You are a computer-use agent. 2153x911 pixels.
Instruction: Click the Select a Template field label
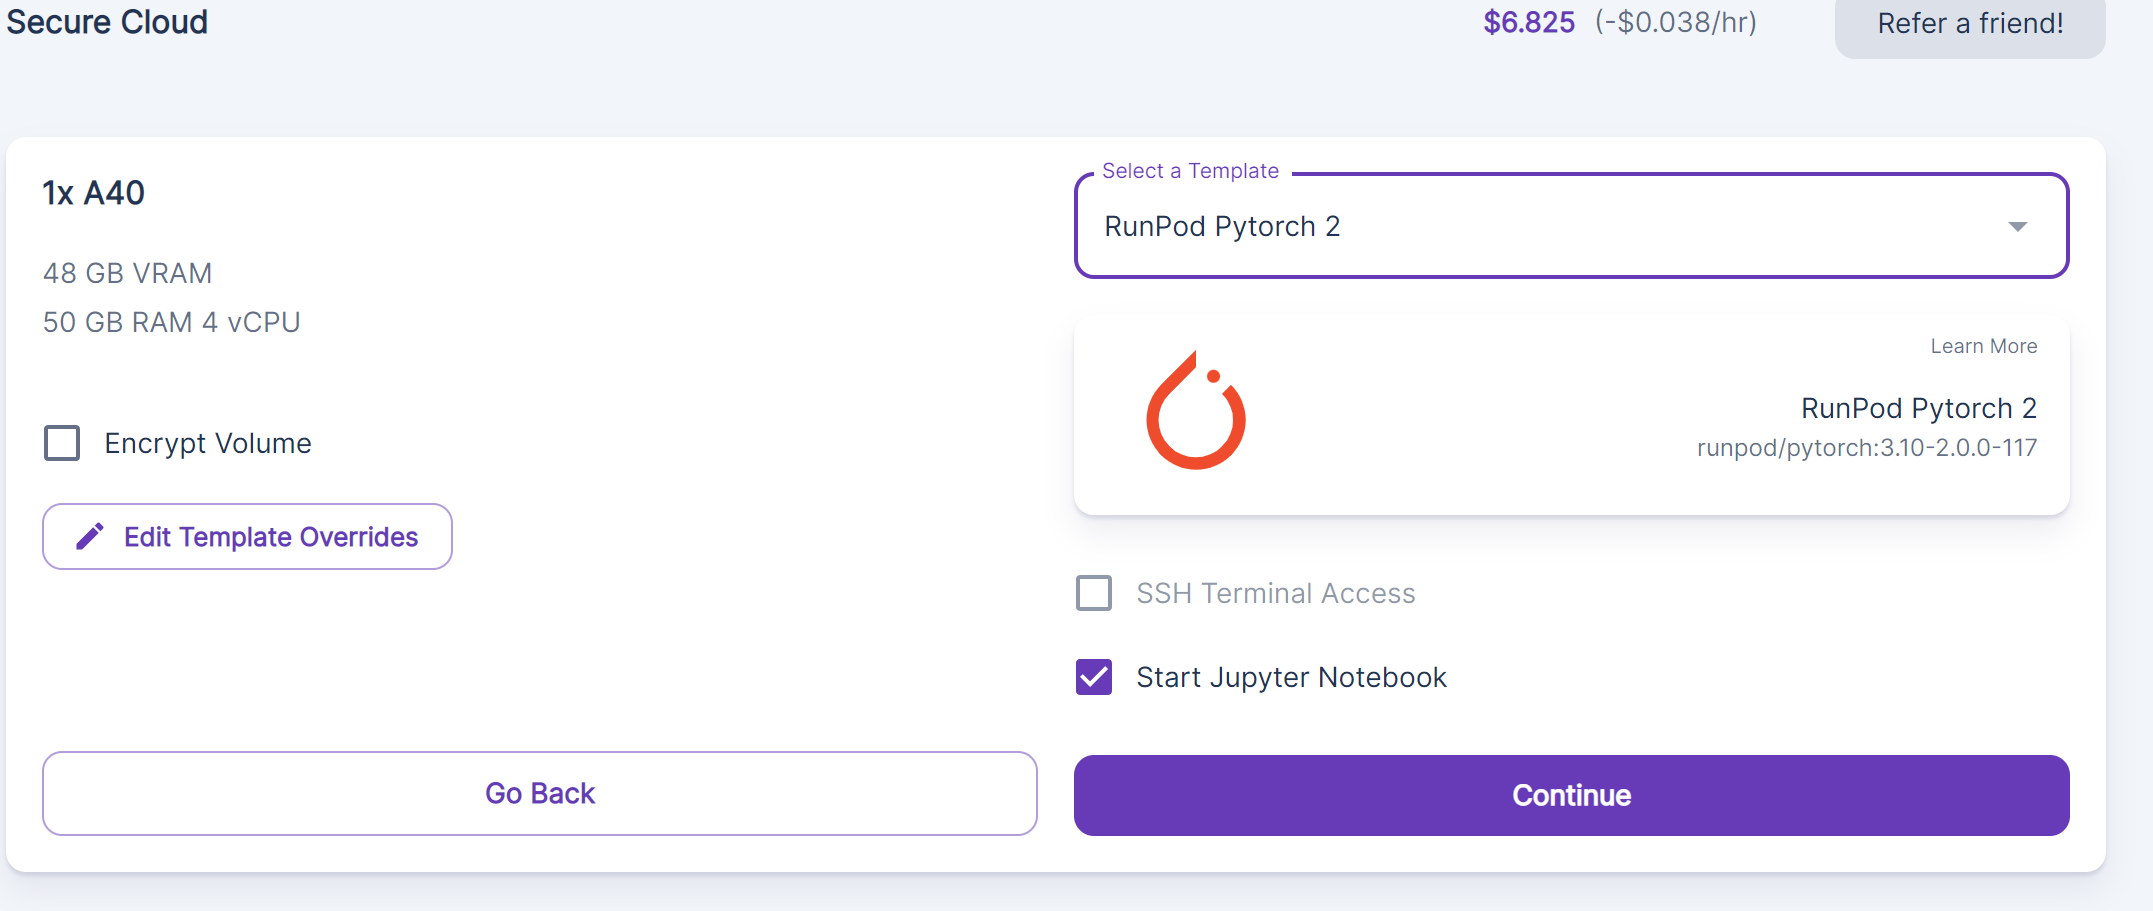click(1190, 171)
